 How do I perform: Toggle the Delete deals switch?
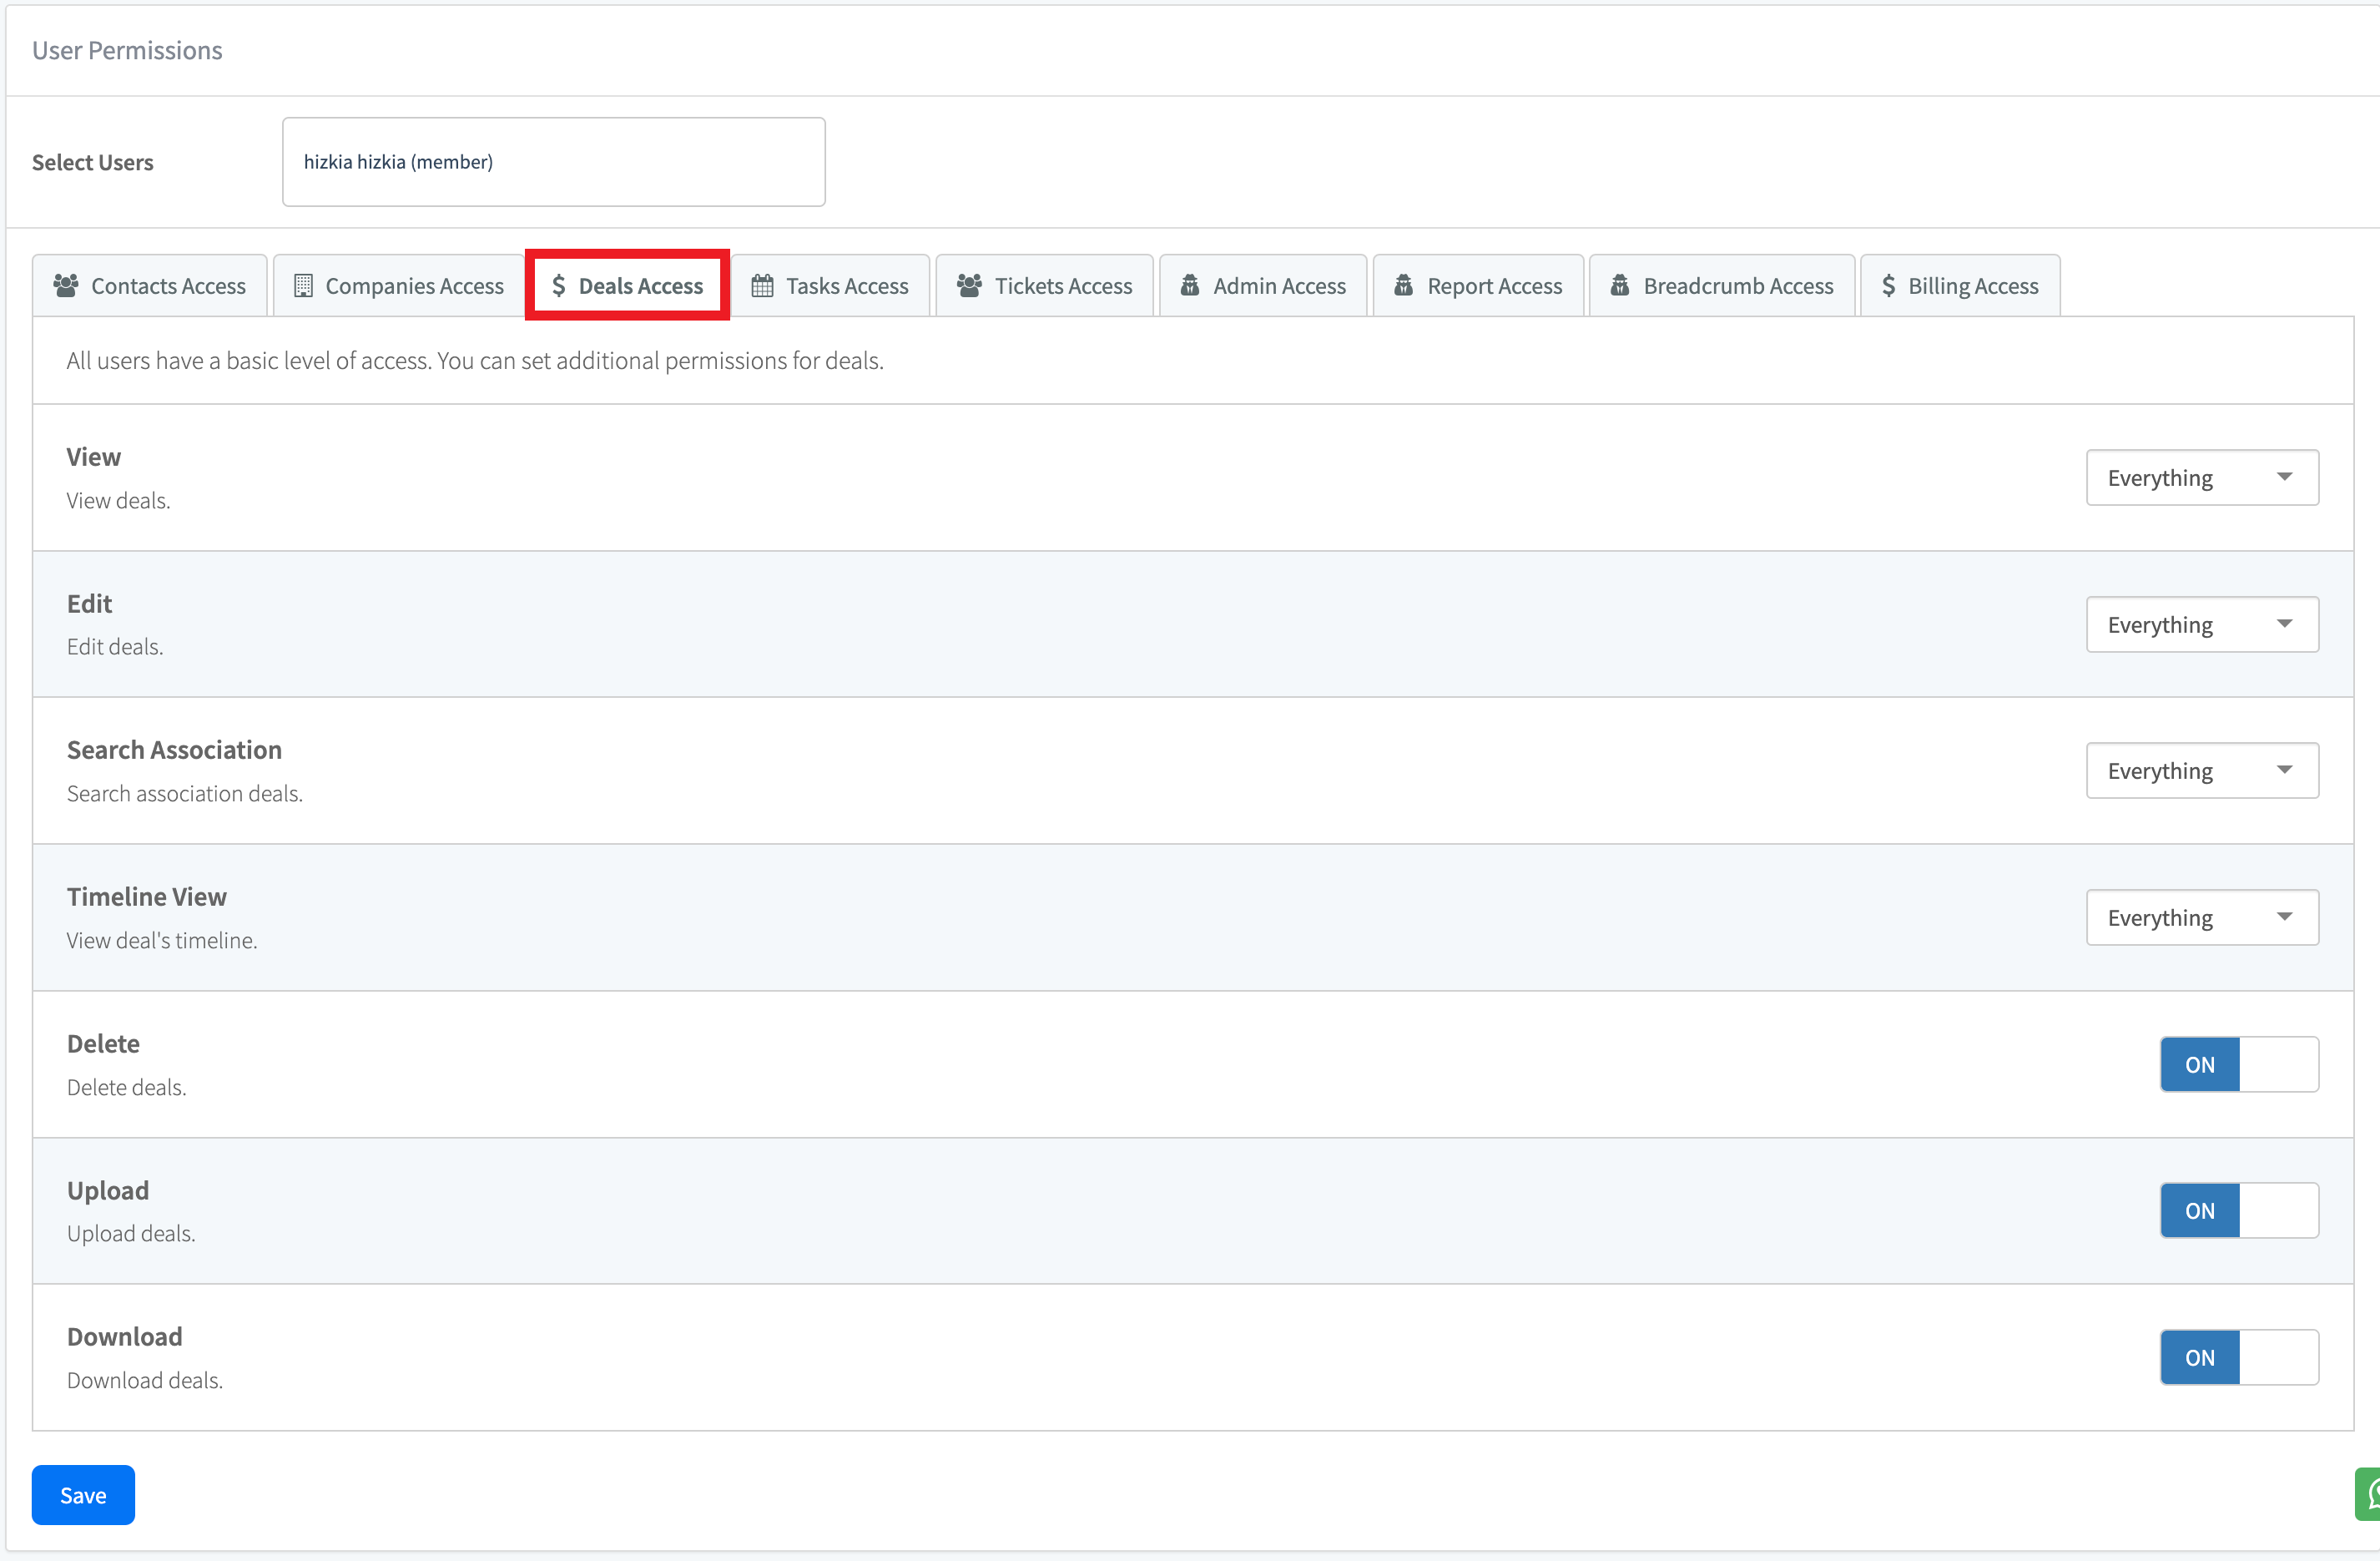[x=2238, y=1064]
